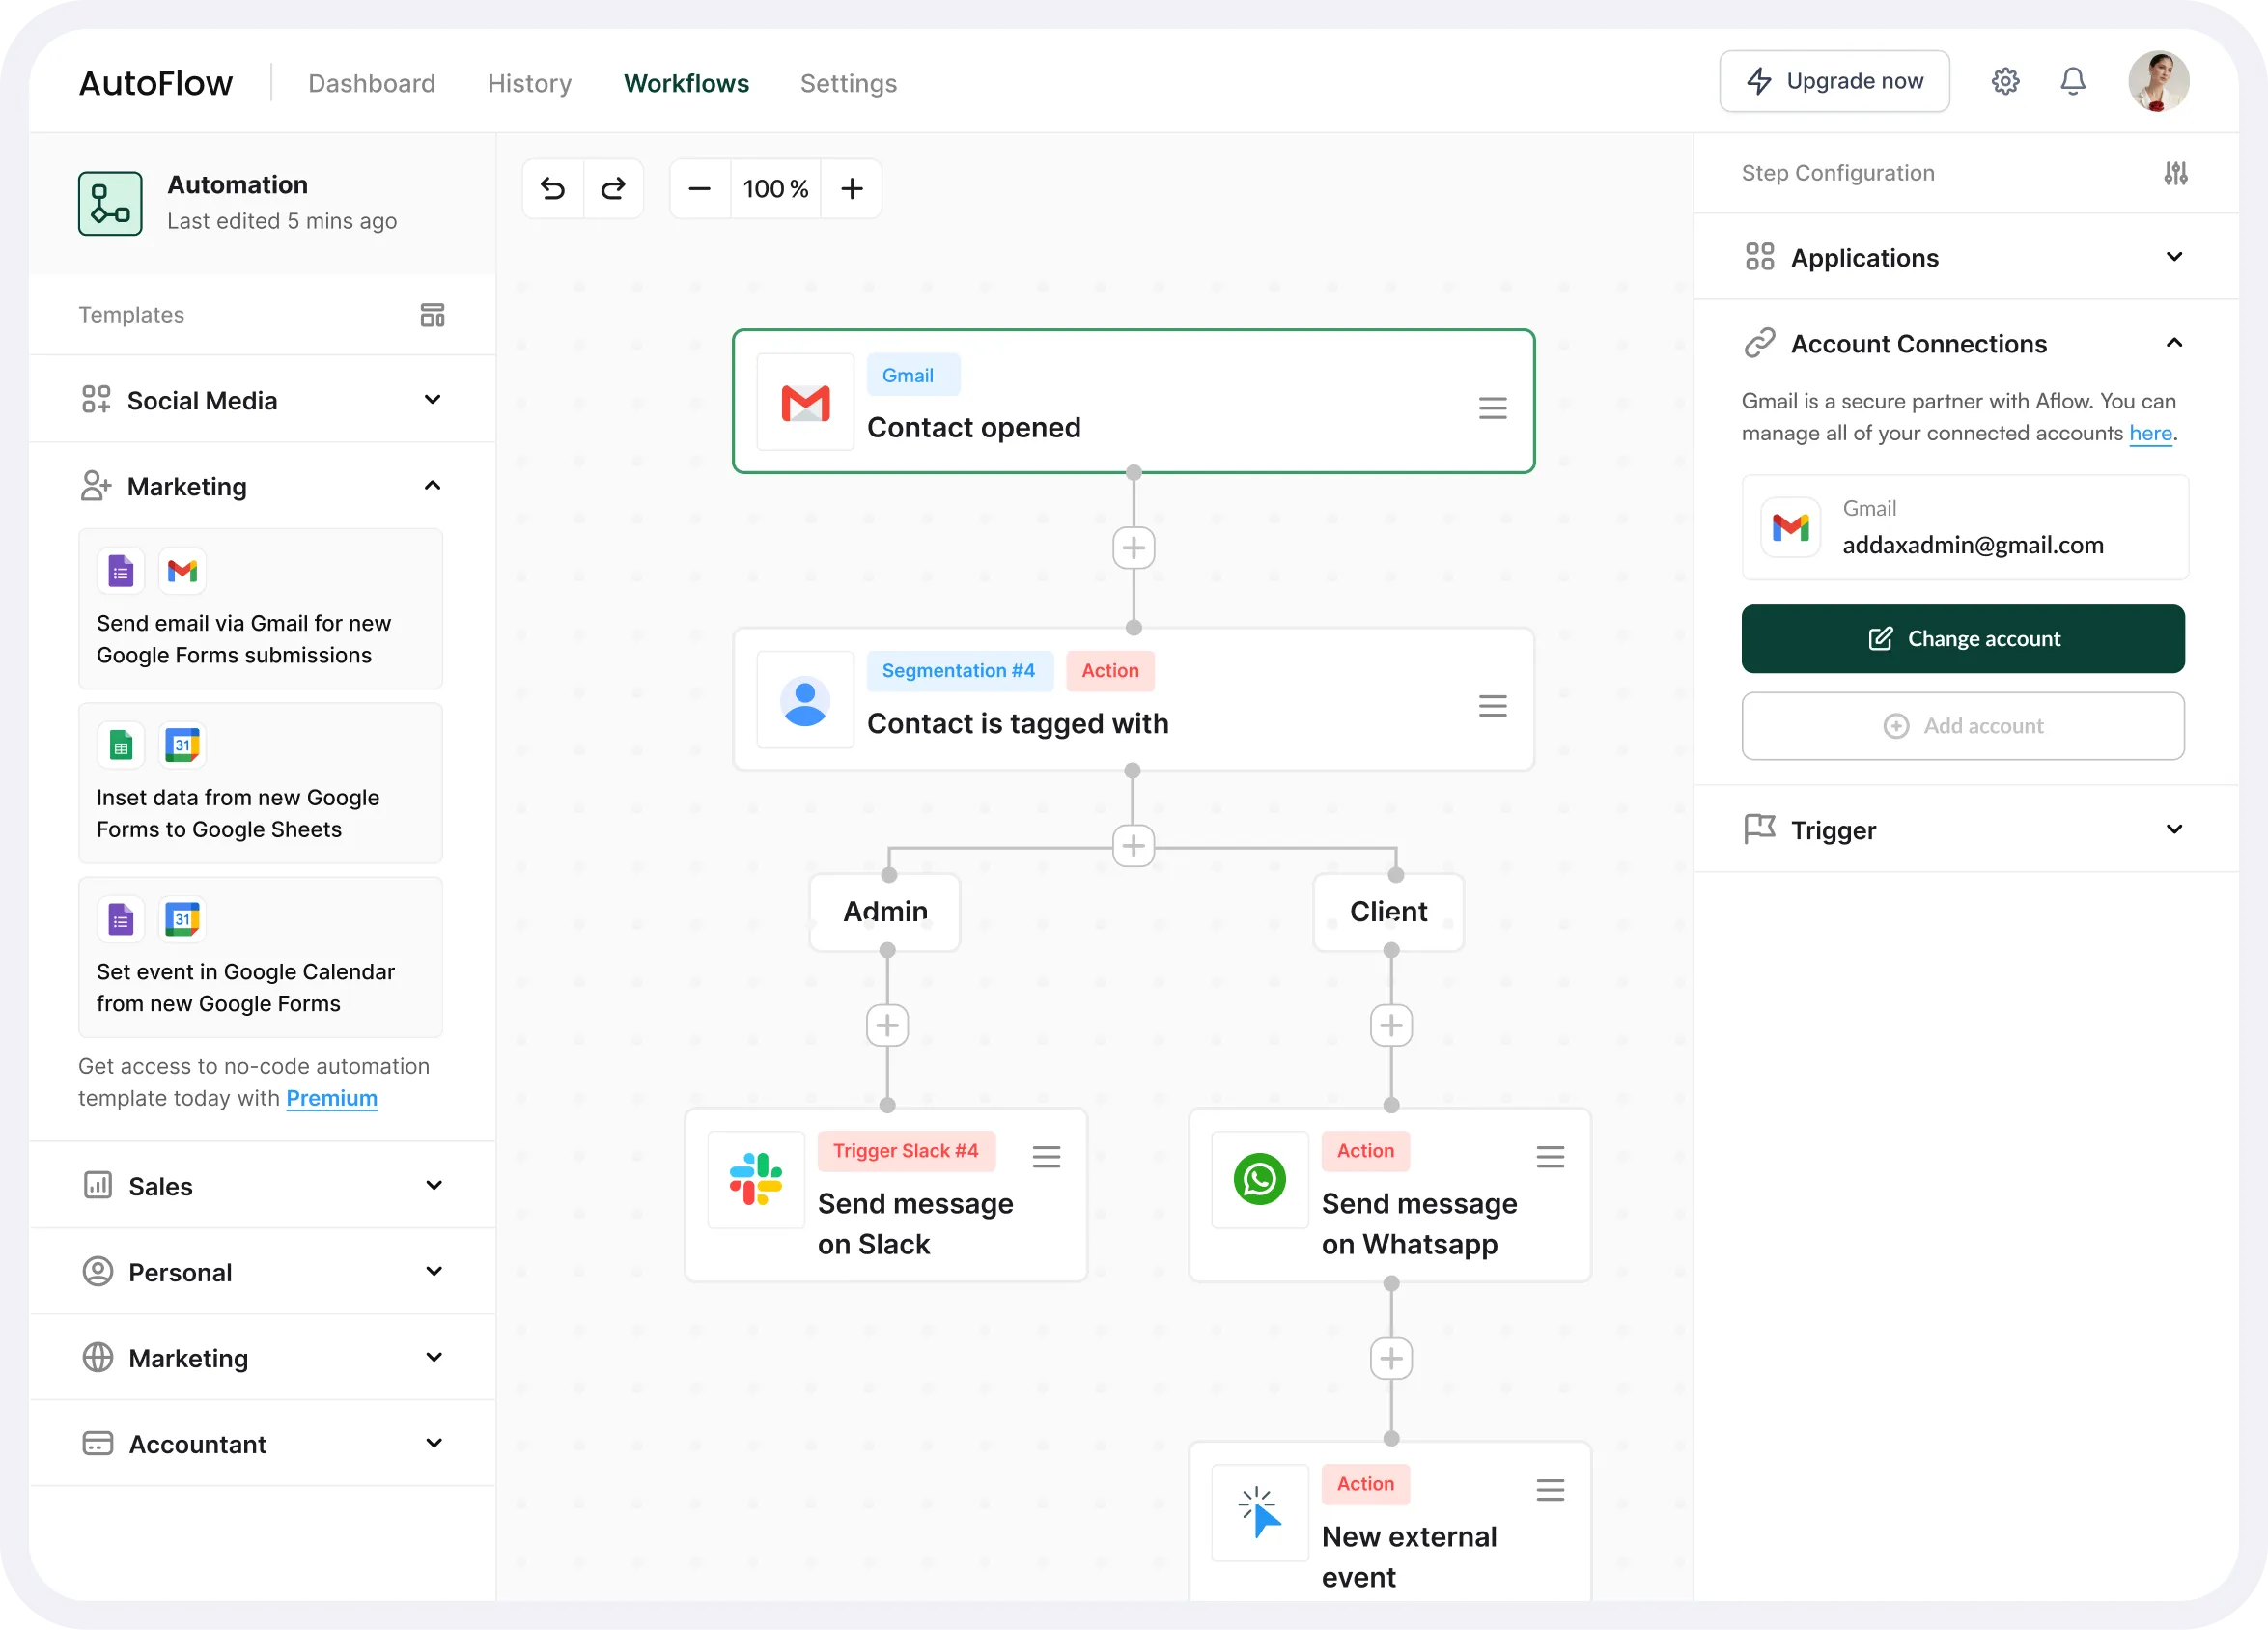Viewport: 2268px width, 1630px height.
Task: Click the user profile avatar
Action: point(2158,81)
